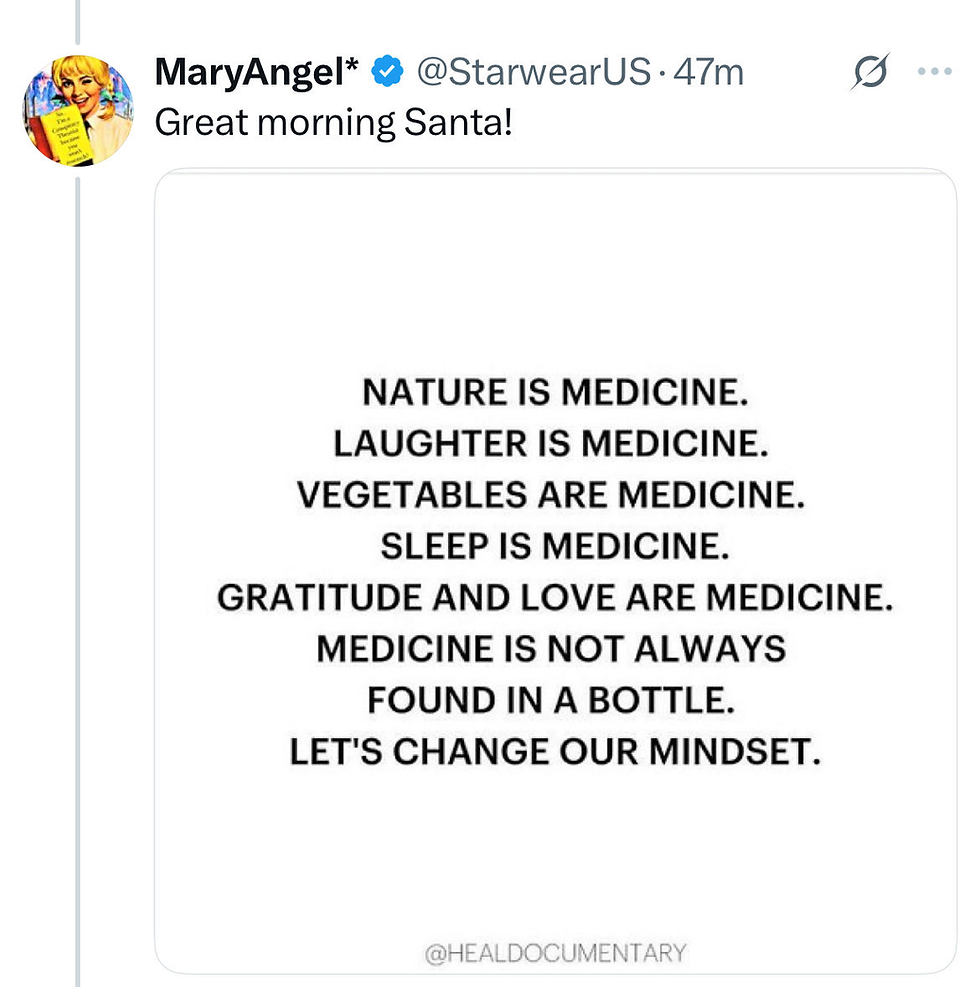Viewport: 980px width, 987px height.
Task: Click the "MEDICINE IS NOT ALWAYS" line
Action: (551, 649)
